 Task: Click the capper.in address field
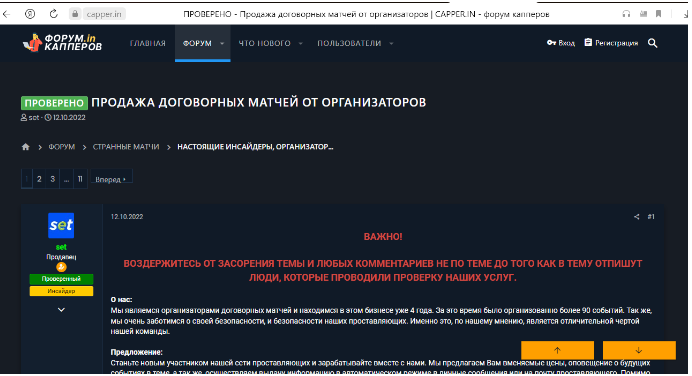pyautogui.click(x=104, y=14)
